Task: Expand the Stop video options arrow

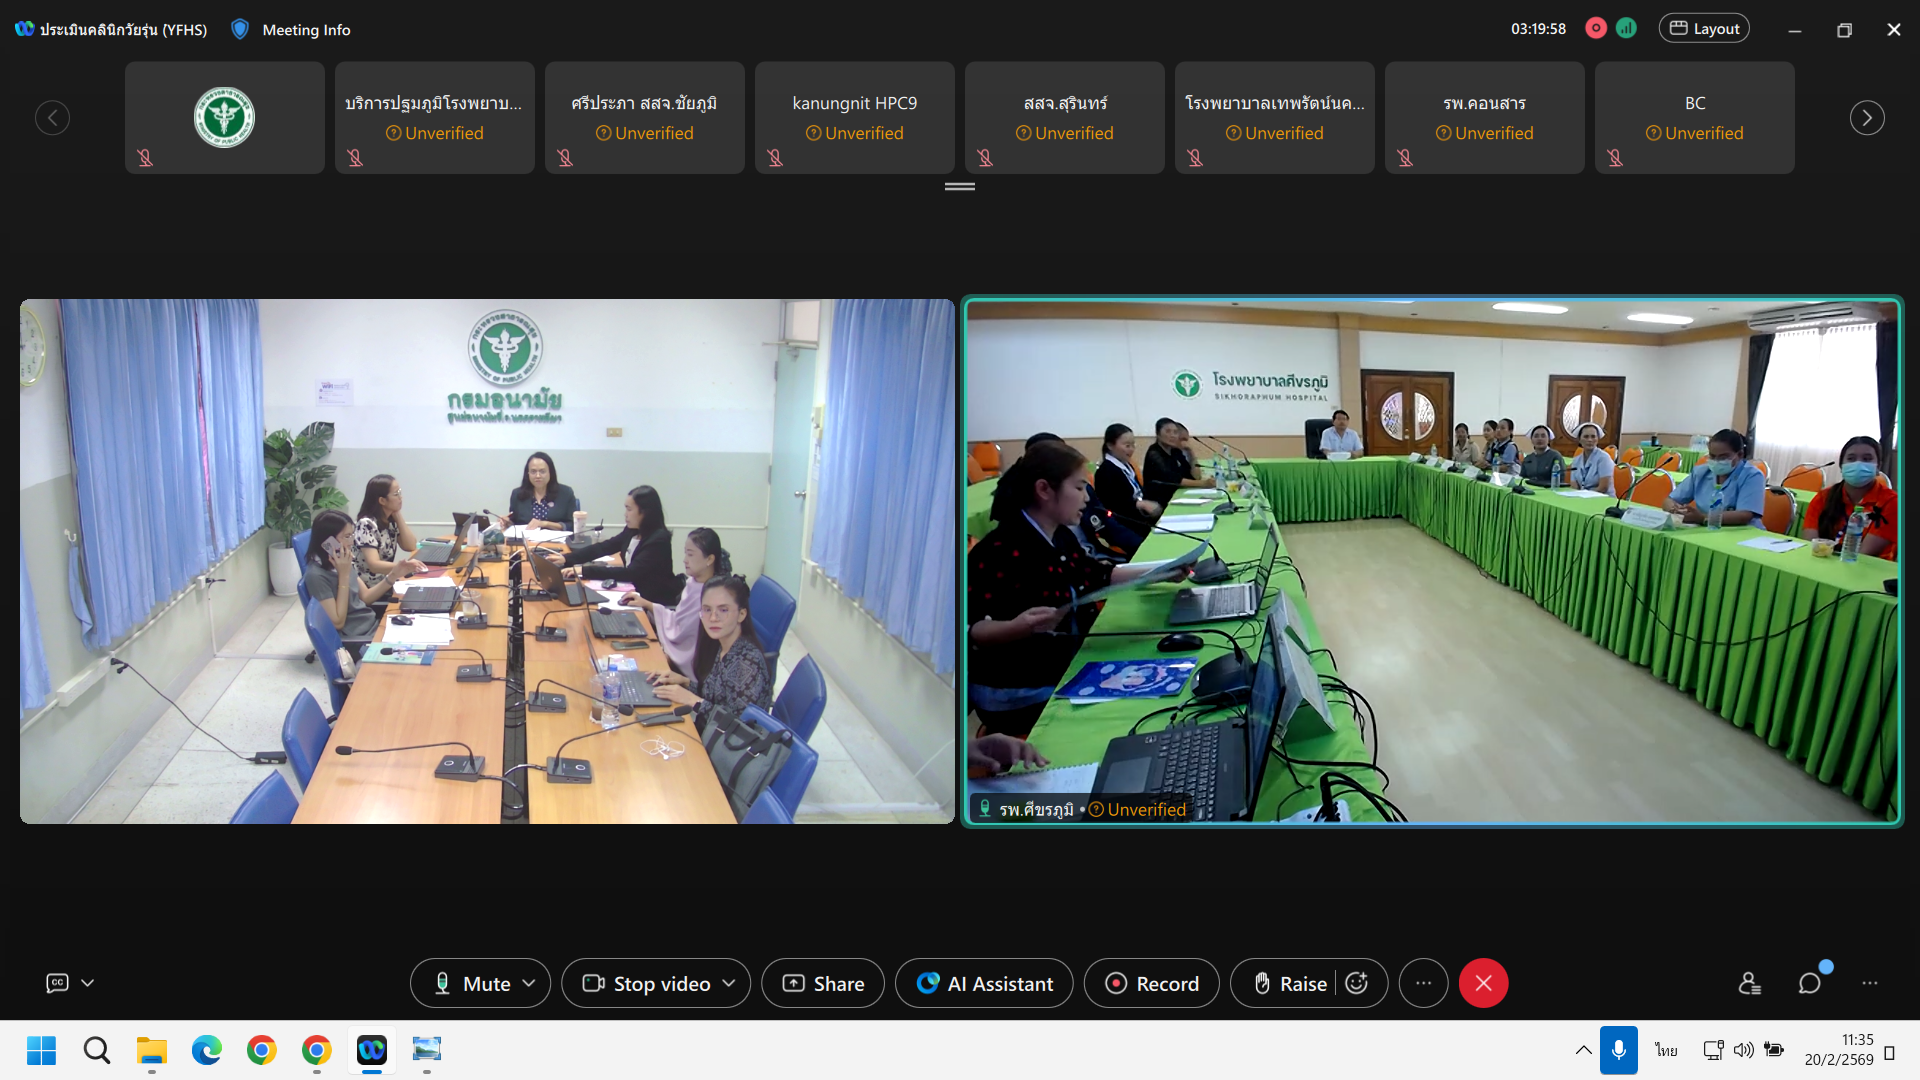Action: [x=729, y=983]
